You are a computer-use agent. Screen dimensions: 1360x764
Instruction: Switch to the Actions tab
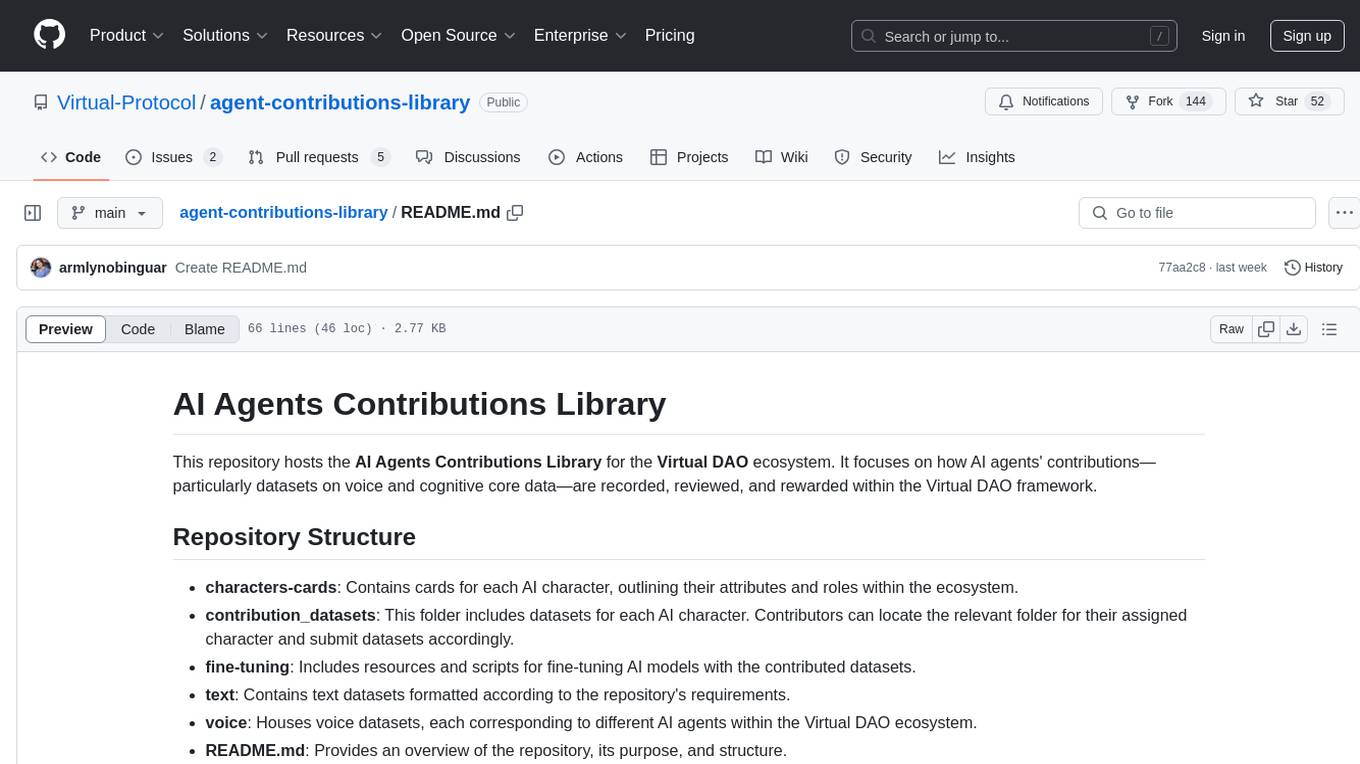click(586, 157)
